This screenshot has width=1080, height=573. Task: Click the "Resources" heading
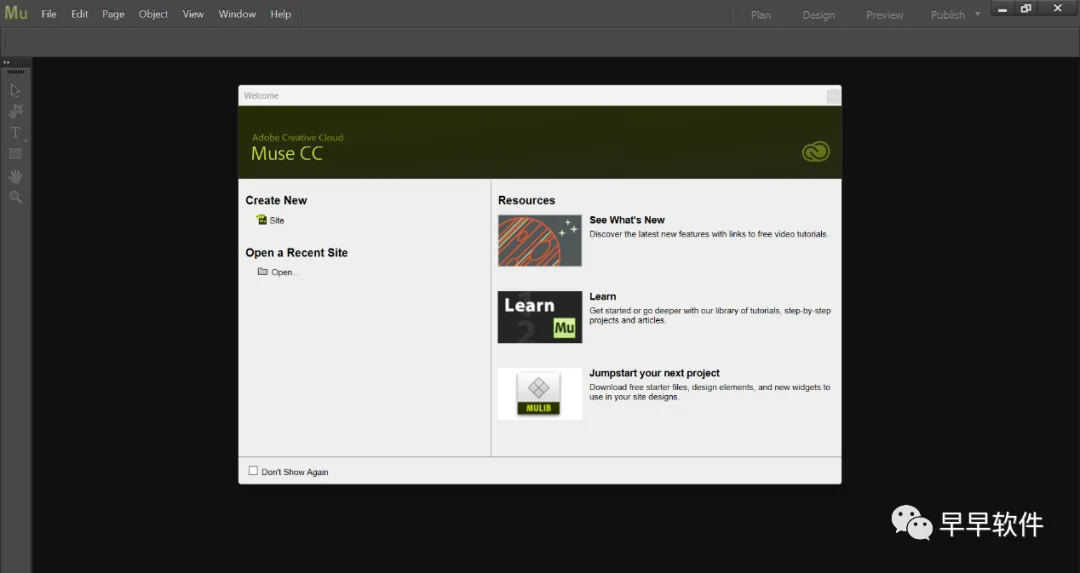pyautogui.click(x=526, y=200)
